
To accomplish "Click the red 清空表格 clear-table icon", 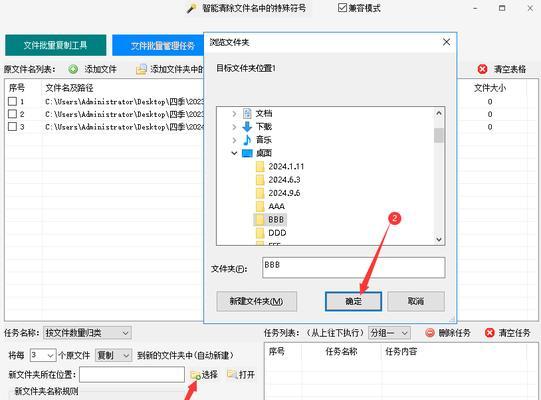I will coord(482,69).
